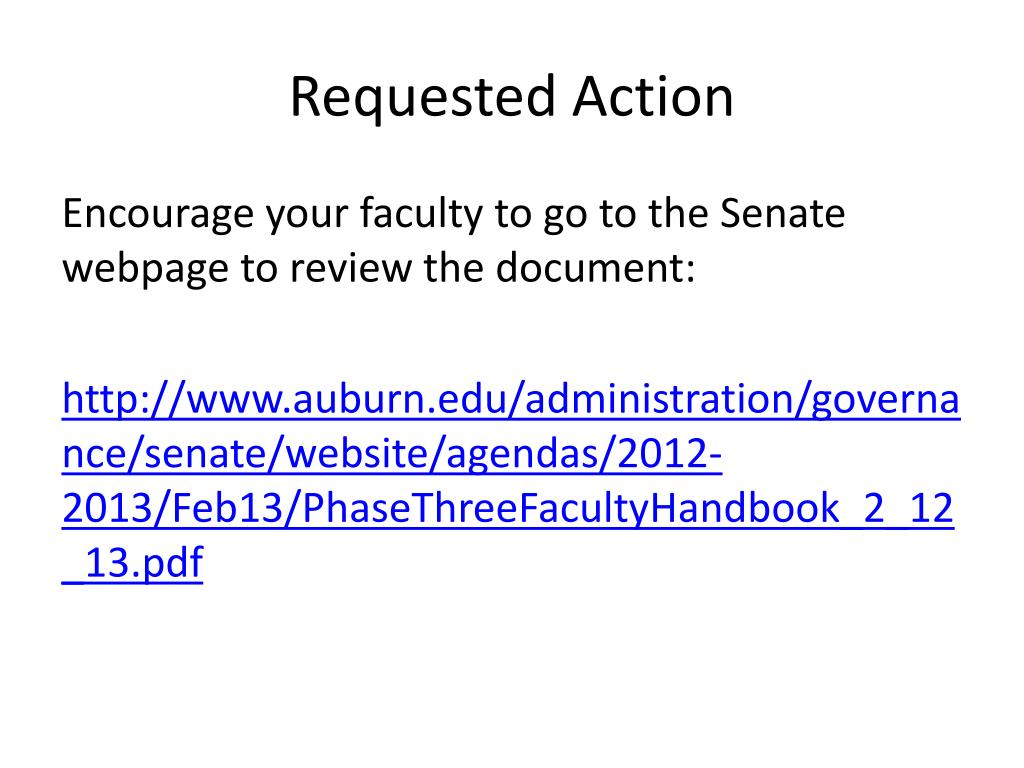The height and width of the screenshot is (768, 1024).
Task: Click 'agendas/2012-' segment in the URL
Action: pyautogui.click(x=584, y=453)
